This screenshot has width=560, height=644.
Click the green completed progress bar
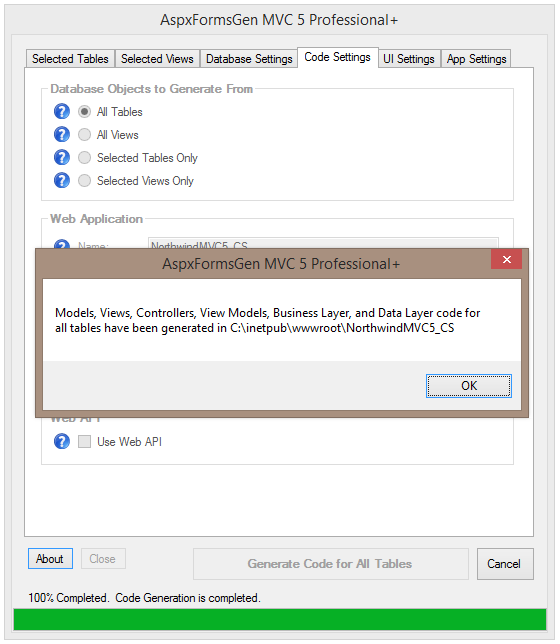click(x=280, y=619)
